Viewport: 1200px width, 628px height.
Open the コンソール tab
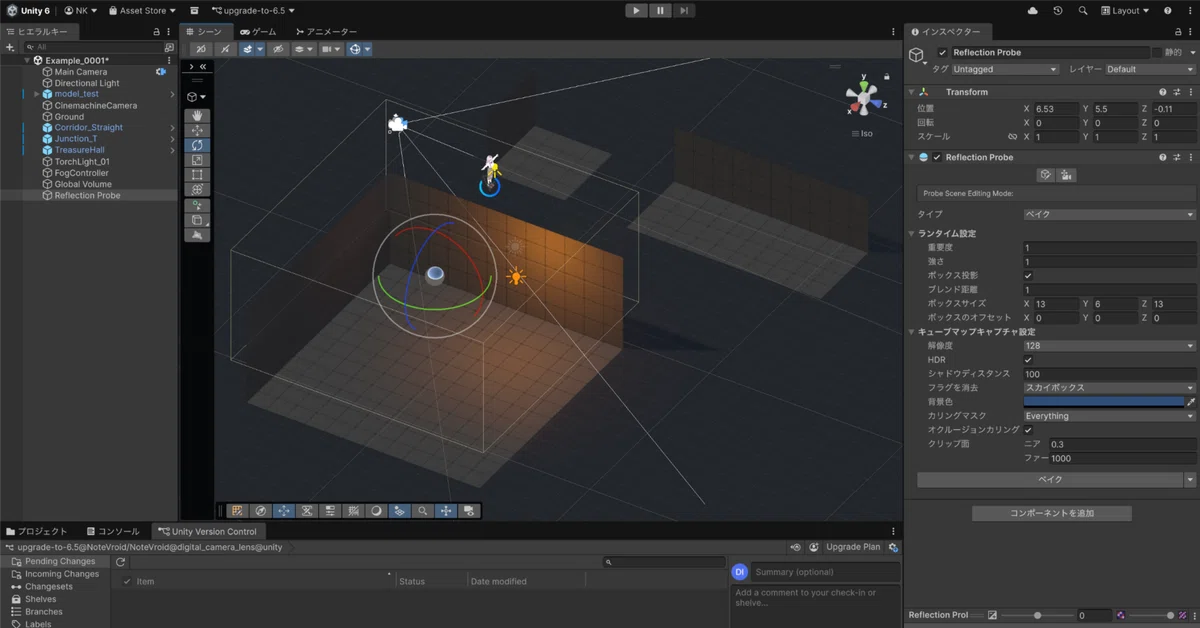(x=113, y=531)
